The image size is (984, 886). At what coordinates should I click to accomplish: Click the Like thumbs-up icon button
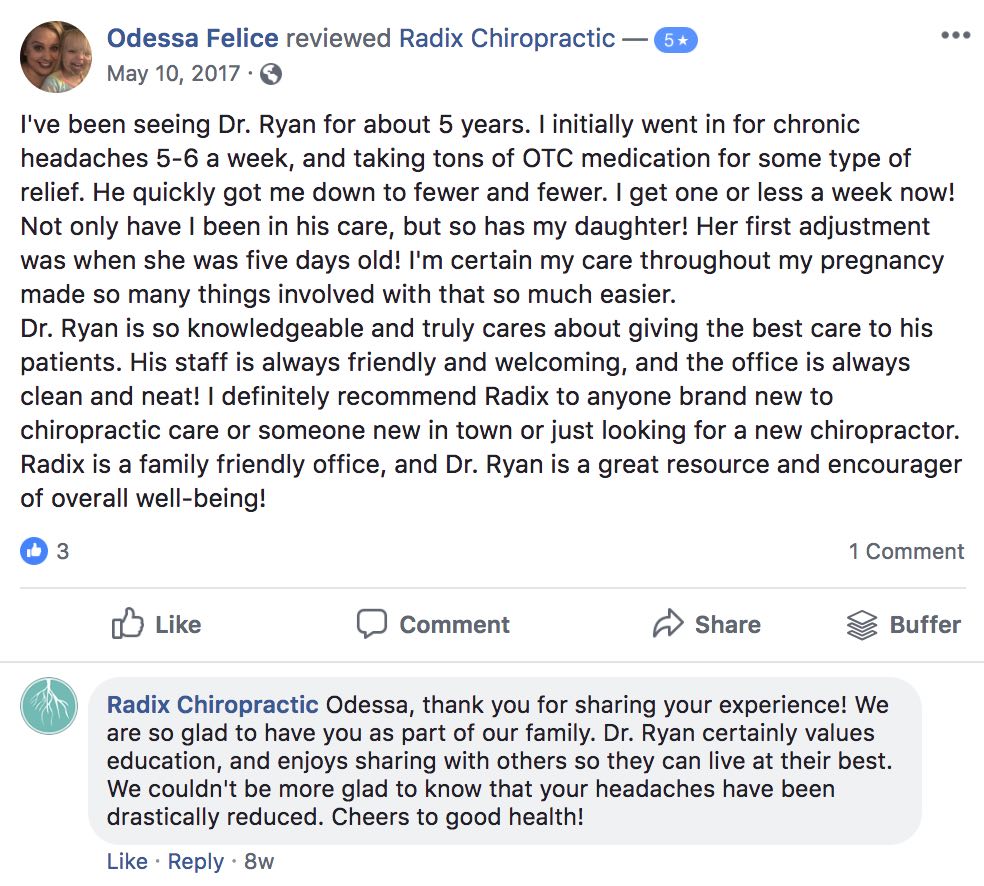[x=128, y=625]
